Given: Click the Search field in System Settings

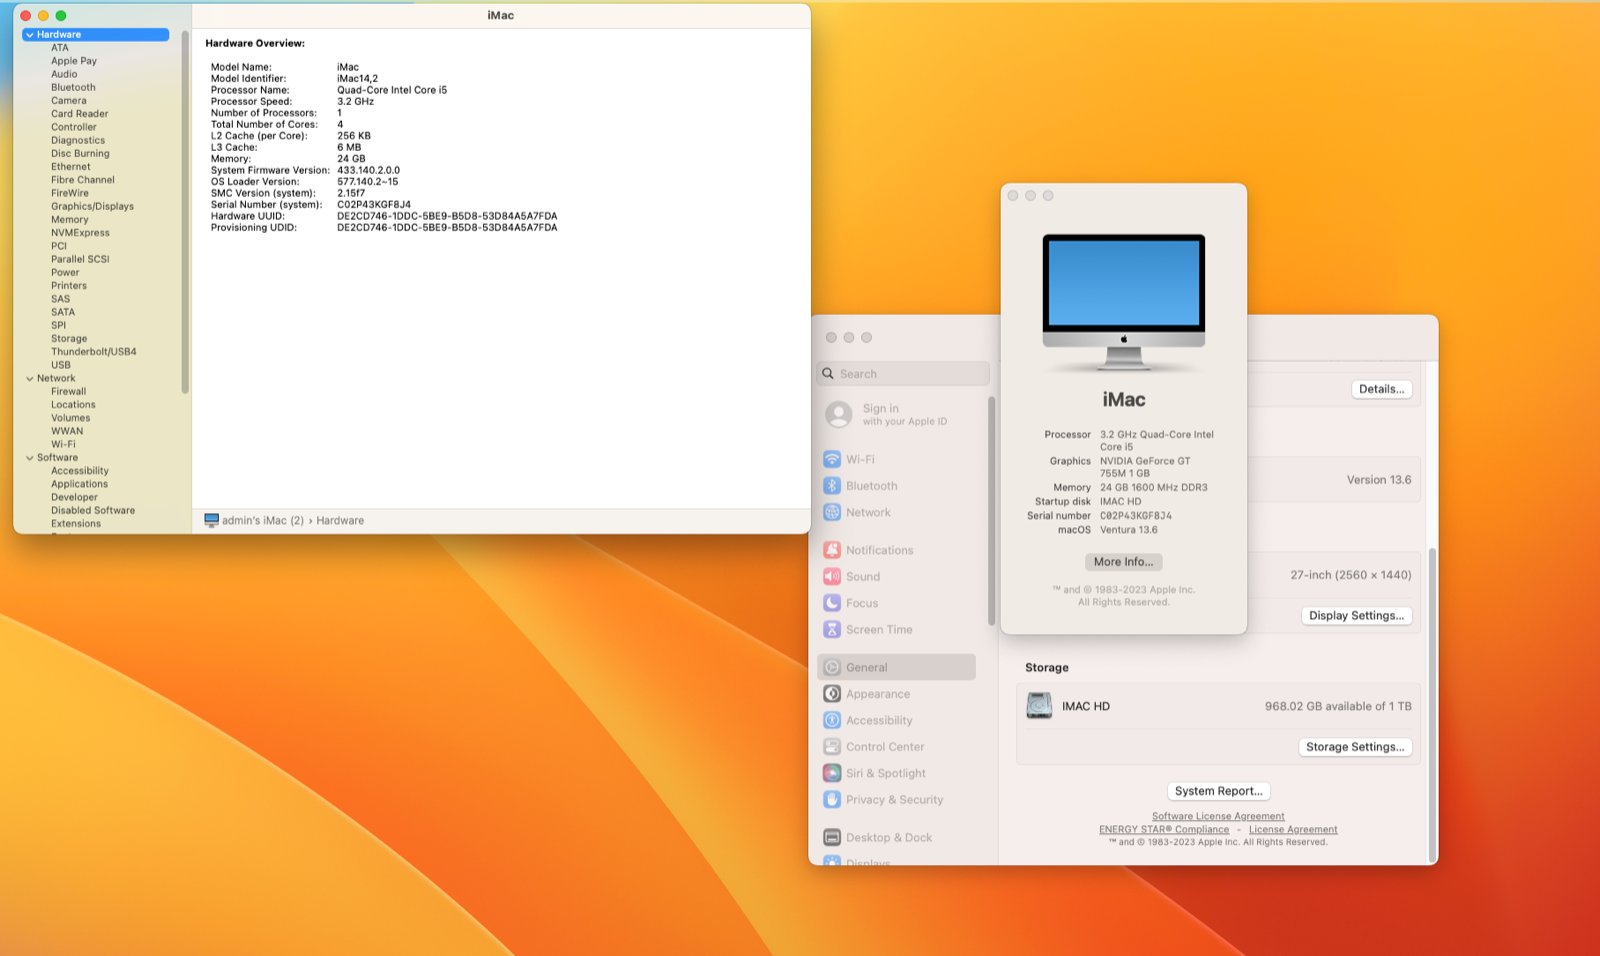Looking at the screenshot, I should (903, 374).
